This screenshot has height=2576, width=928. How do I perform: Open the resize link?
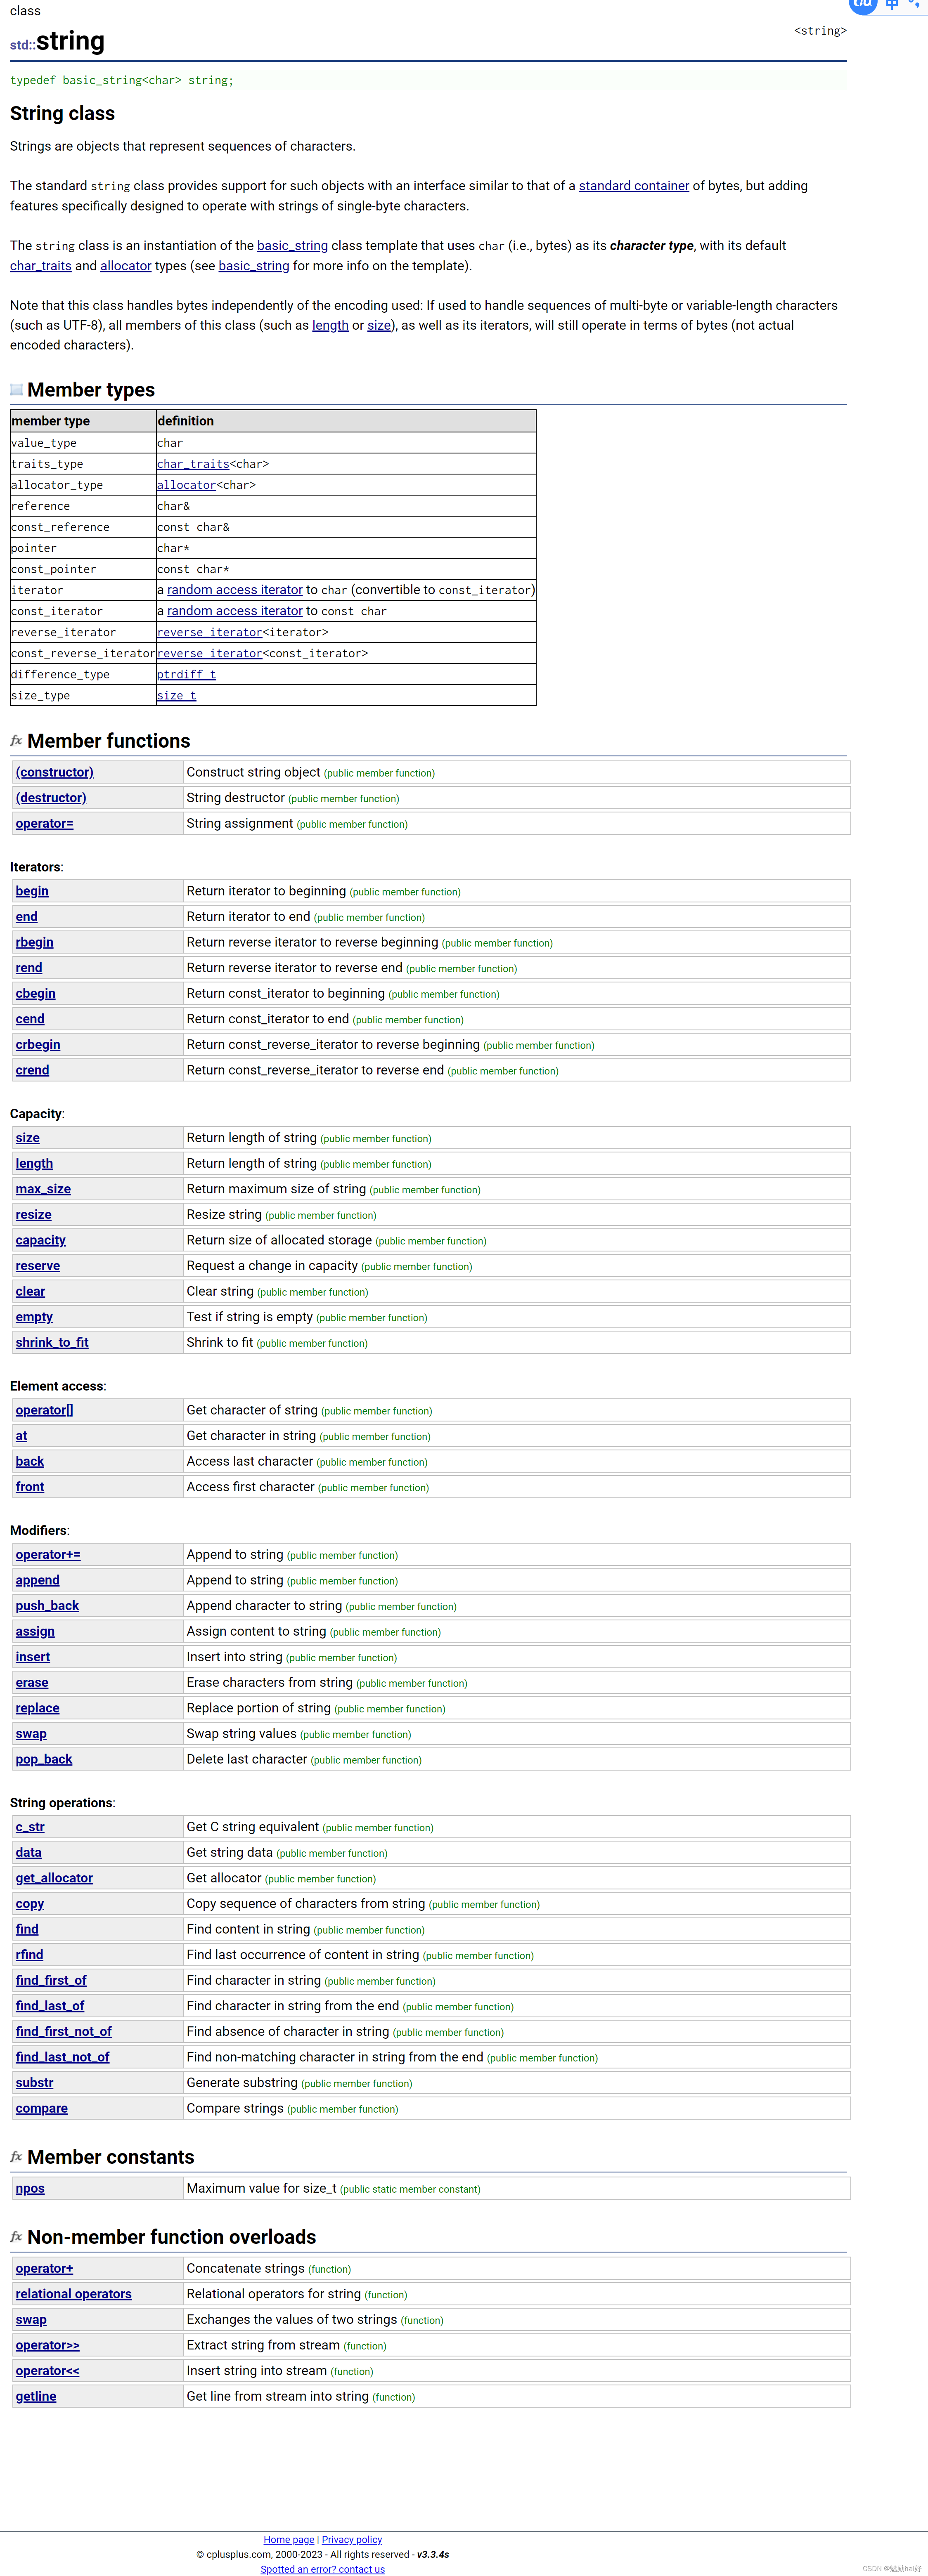34,1215
